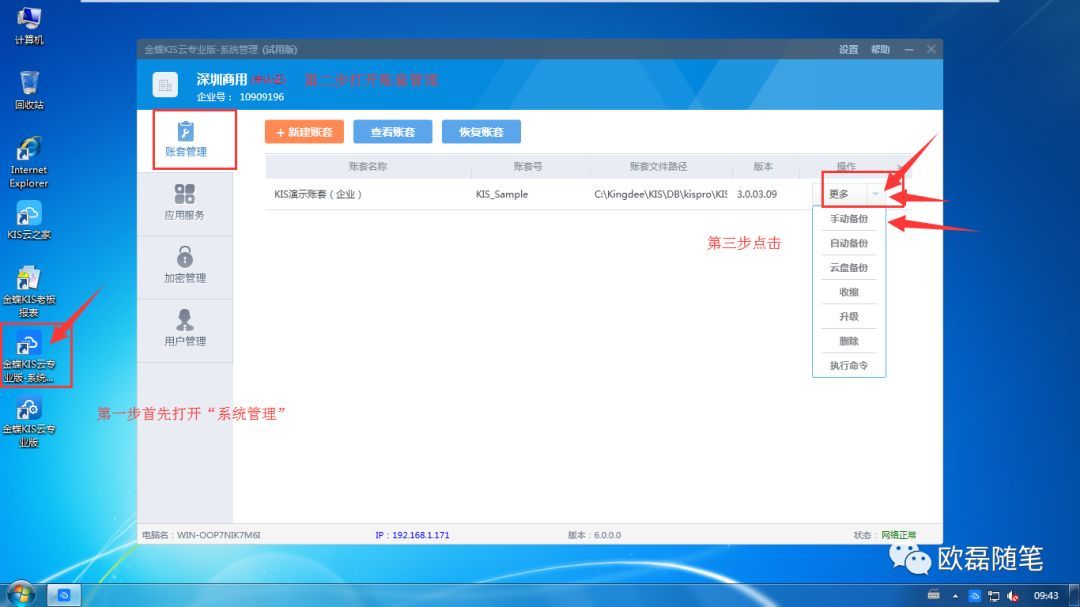The width and height of the screenshot is (1080, 607).
Task: Click the KIS cloud tray icon
Action: 974,596
